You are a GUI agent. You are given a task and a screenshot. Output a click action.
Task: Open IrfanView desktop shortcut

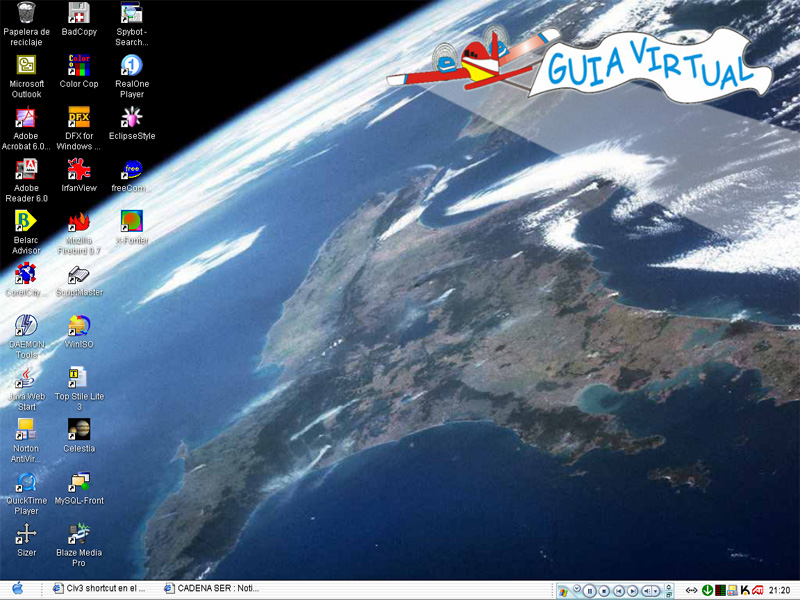(x=79, y=169)
